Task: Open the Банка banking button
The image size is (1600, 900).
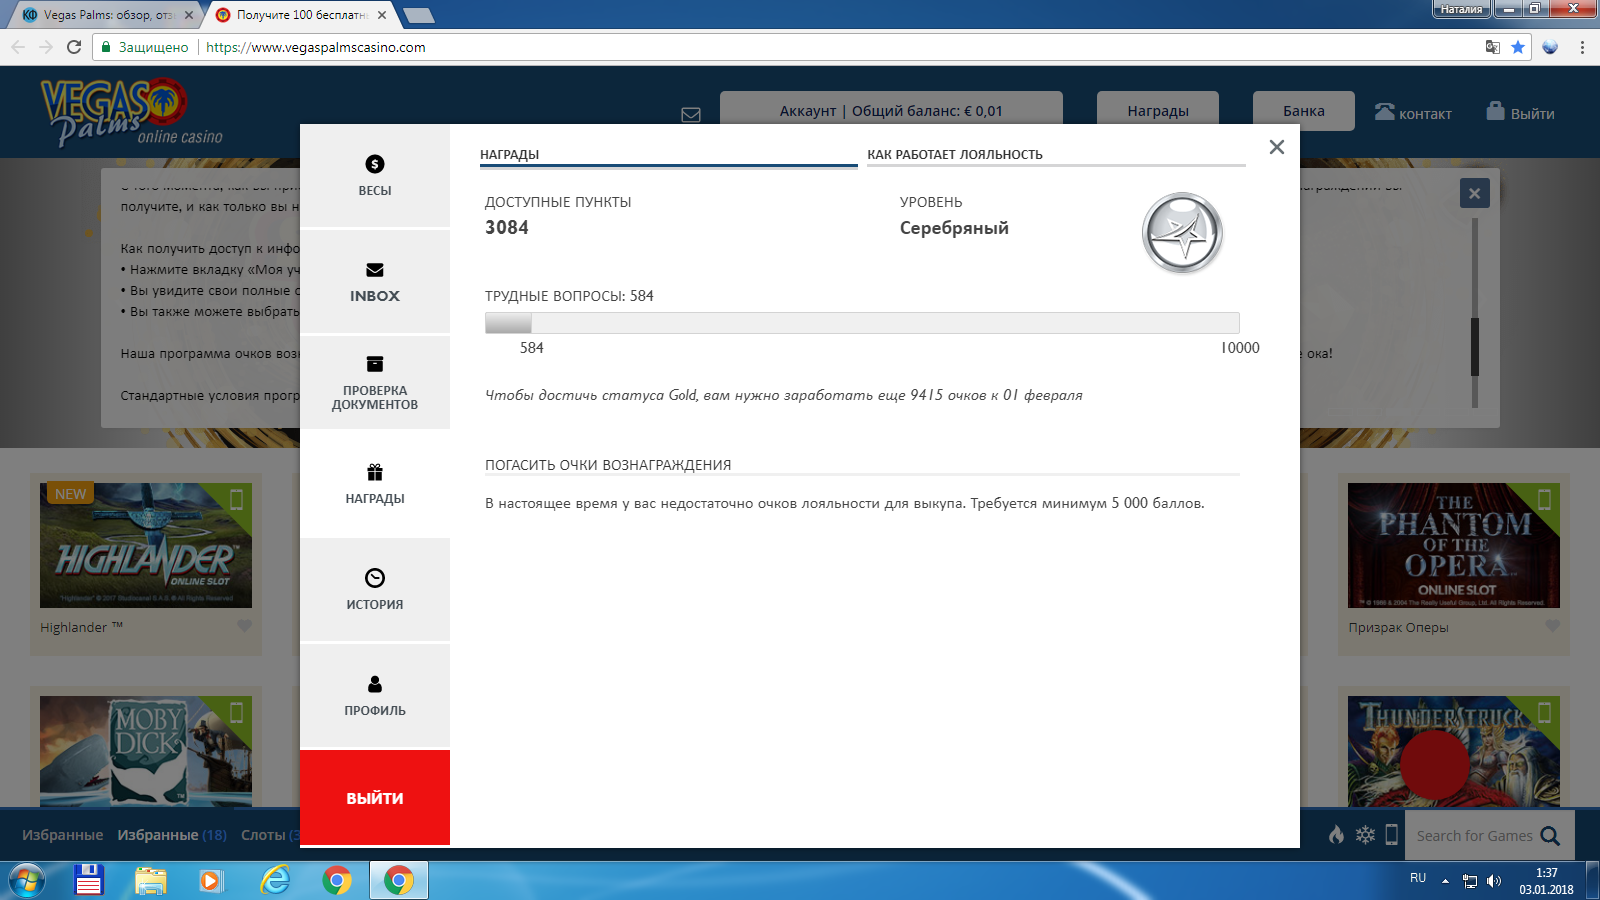Action: [x=1304, y=111]
